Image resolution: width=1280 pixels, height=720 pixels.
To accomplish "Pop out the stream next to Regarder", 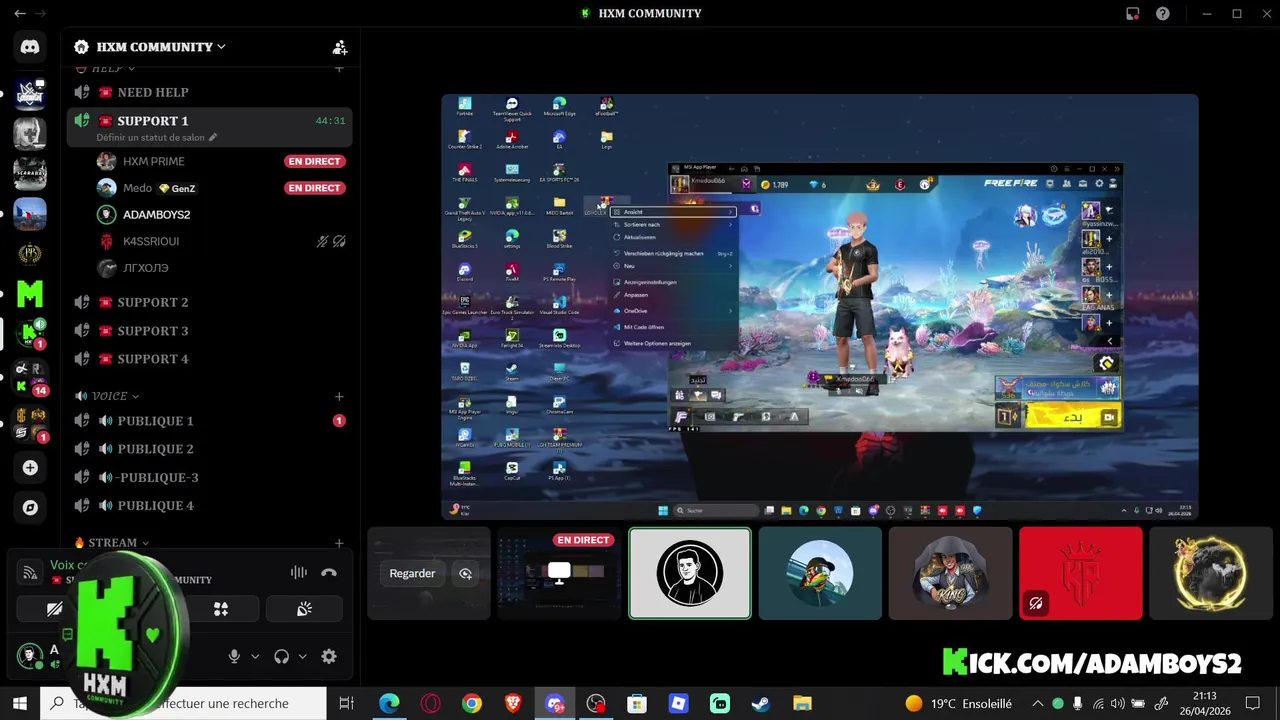I will 465,574.
